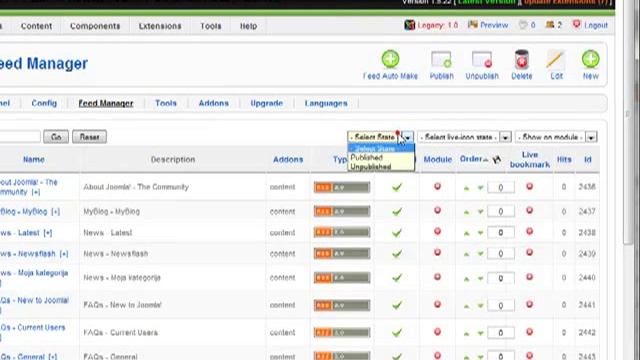Move MyBlog feed up in order
This screenshot has height=360, width=640.
(466, 212)
